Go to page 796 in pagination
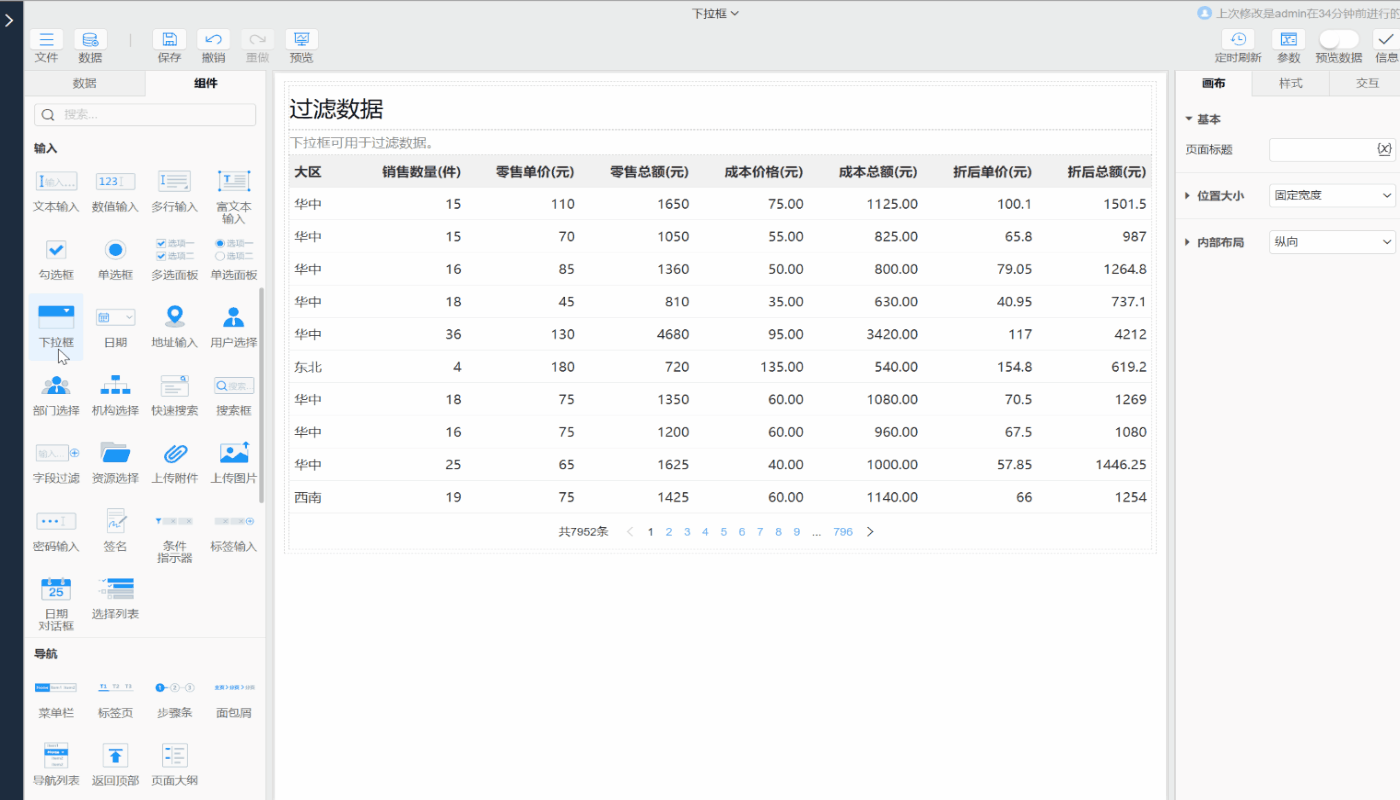This screenshot has width=1400, height=800. [x=843, y=532]
